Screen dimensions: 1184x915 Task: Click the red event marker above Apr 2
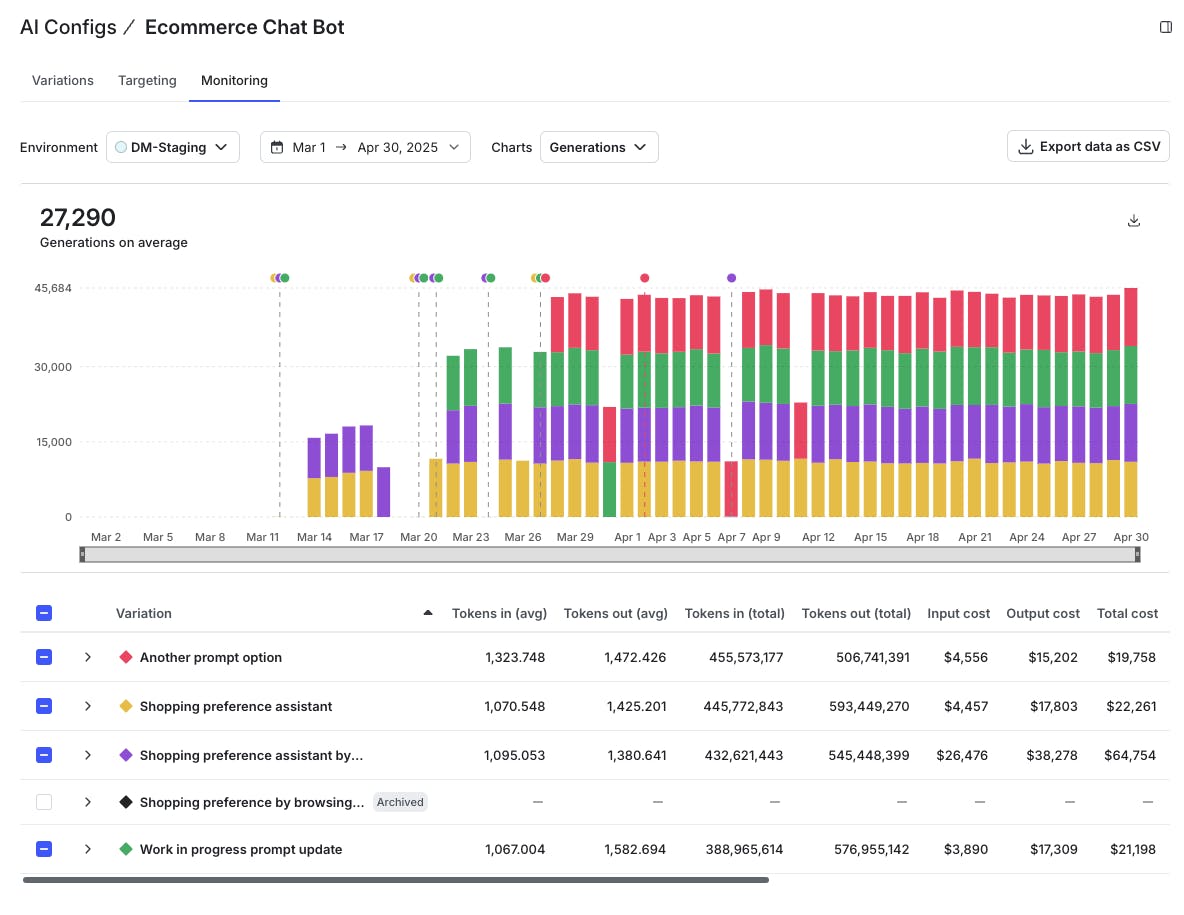tap(644, 278)
